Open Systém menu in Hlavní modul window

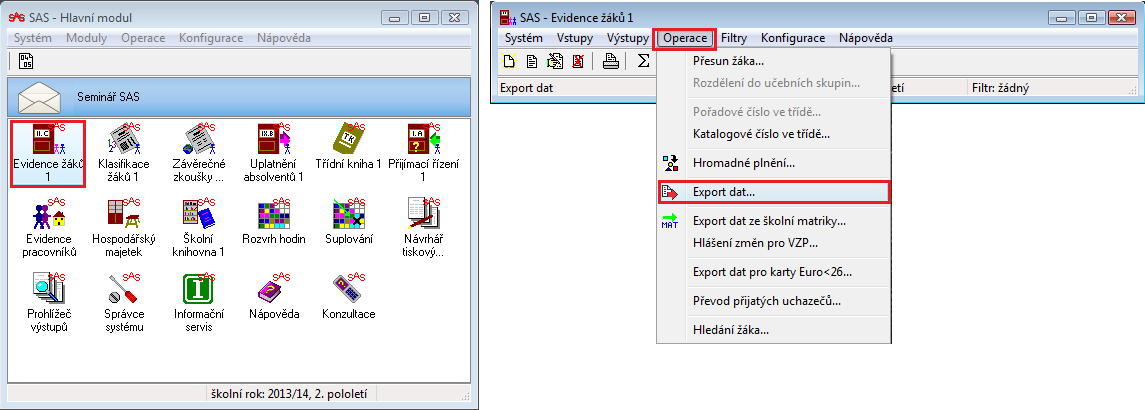pos(33,38)
